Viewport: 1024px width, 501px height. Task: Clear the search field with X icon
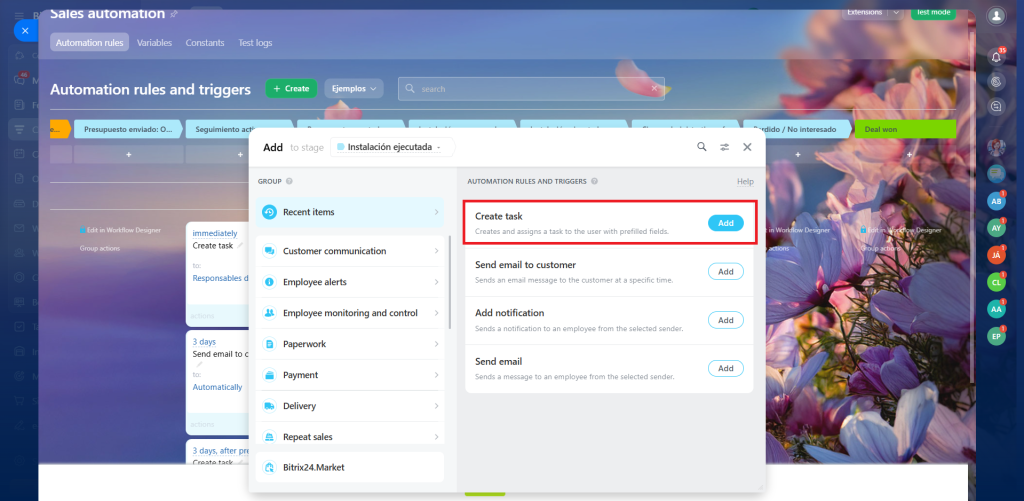coord(655,89)
